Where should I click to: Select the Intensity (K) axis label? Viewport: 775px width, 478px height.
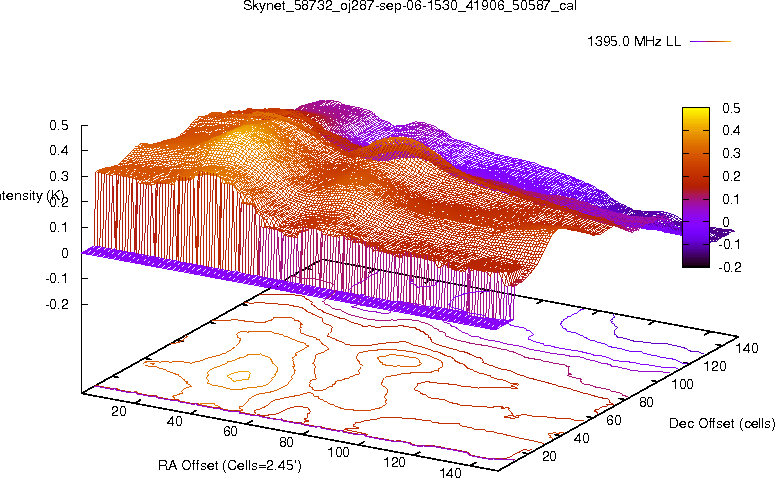[x=32, y=195]
